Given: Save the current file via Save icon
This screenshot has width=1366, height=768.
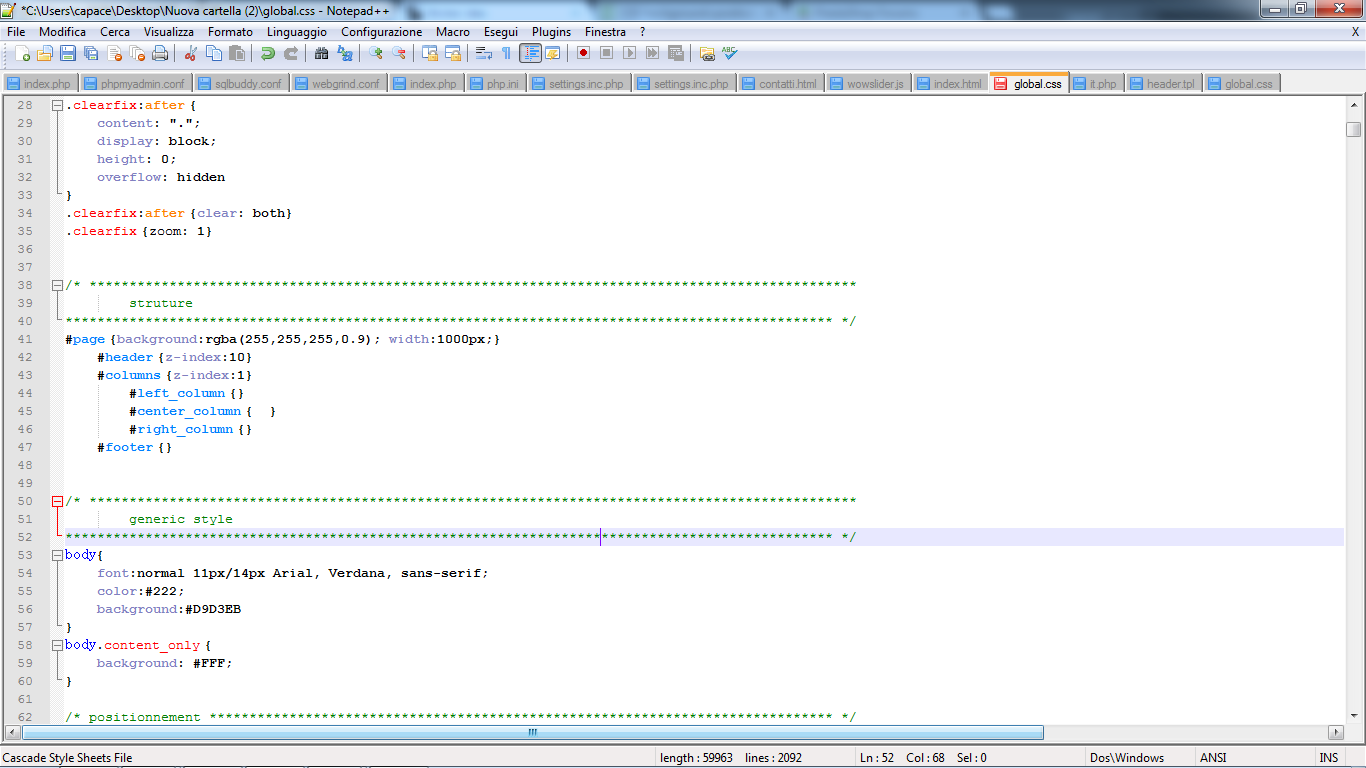Looking at the screenshot, I should (x=68, y=54).
